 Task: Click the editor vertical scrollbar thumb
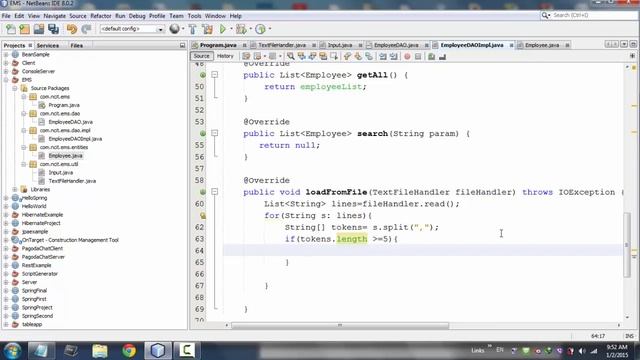pos(627,245)
